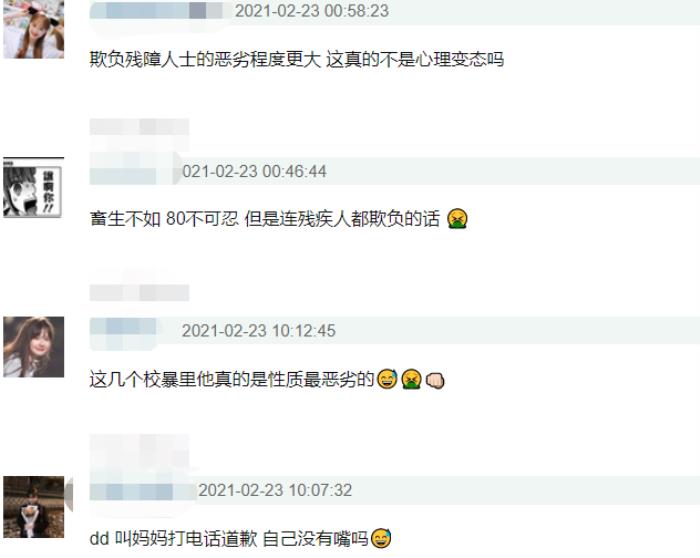Open the black-and-white manga avatar
The height and width of the screenshot is (558, 700).
click(33, 187)
